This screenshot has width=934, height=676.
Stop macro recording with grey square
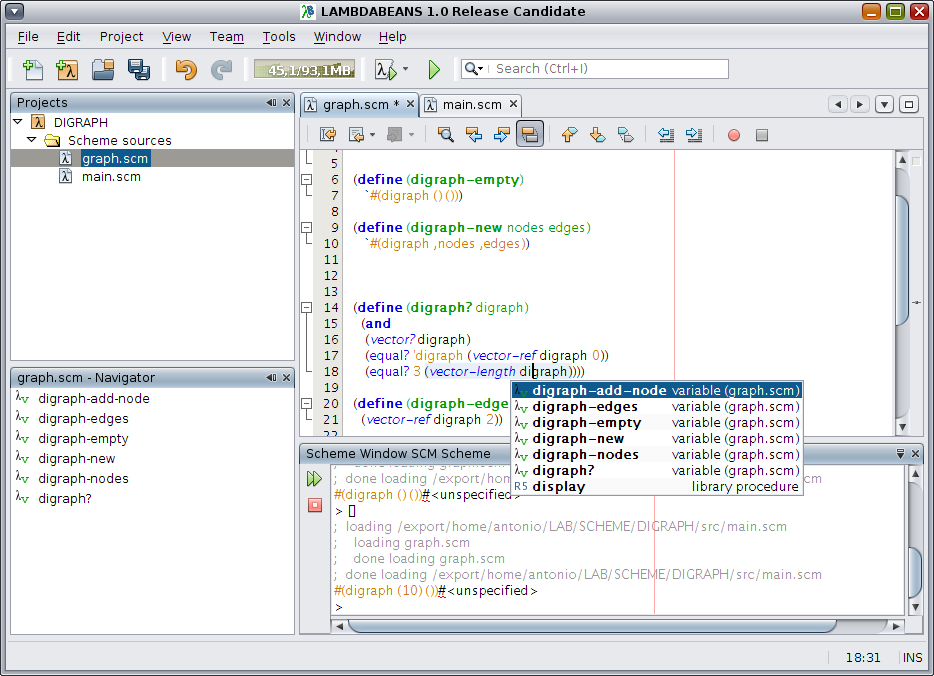tap(762, 135)
